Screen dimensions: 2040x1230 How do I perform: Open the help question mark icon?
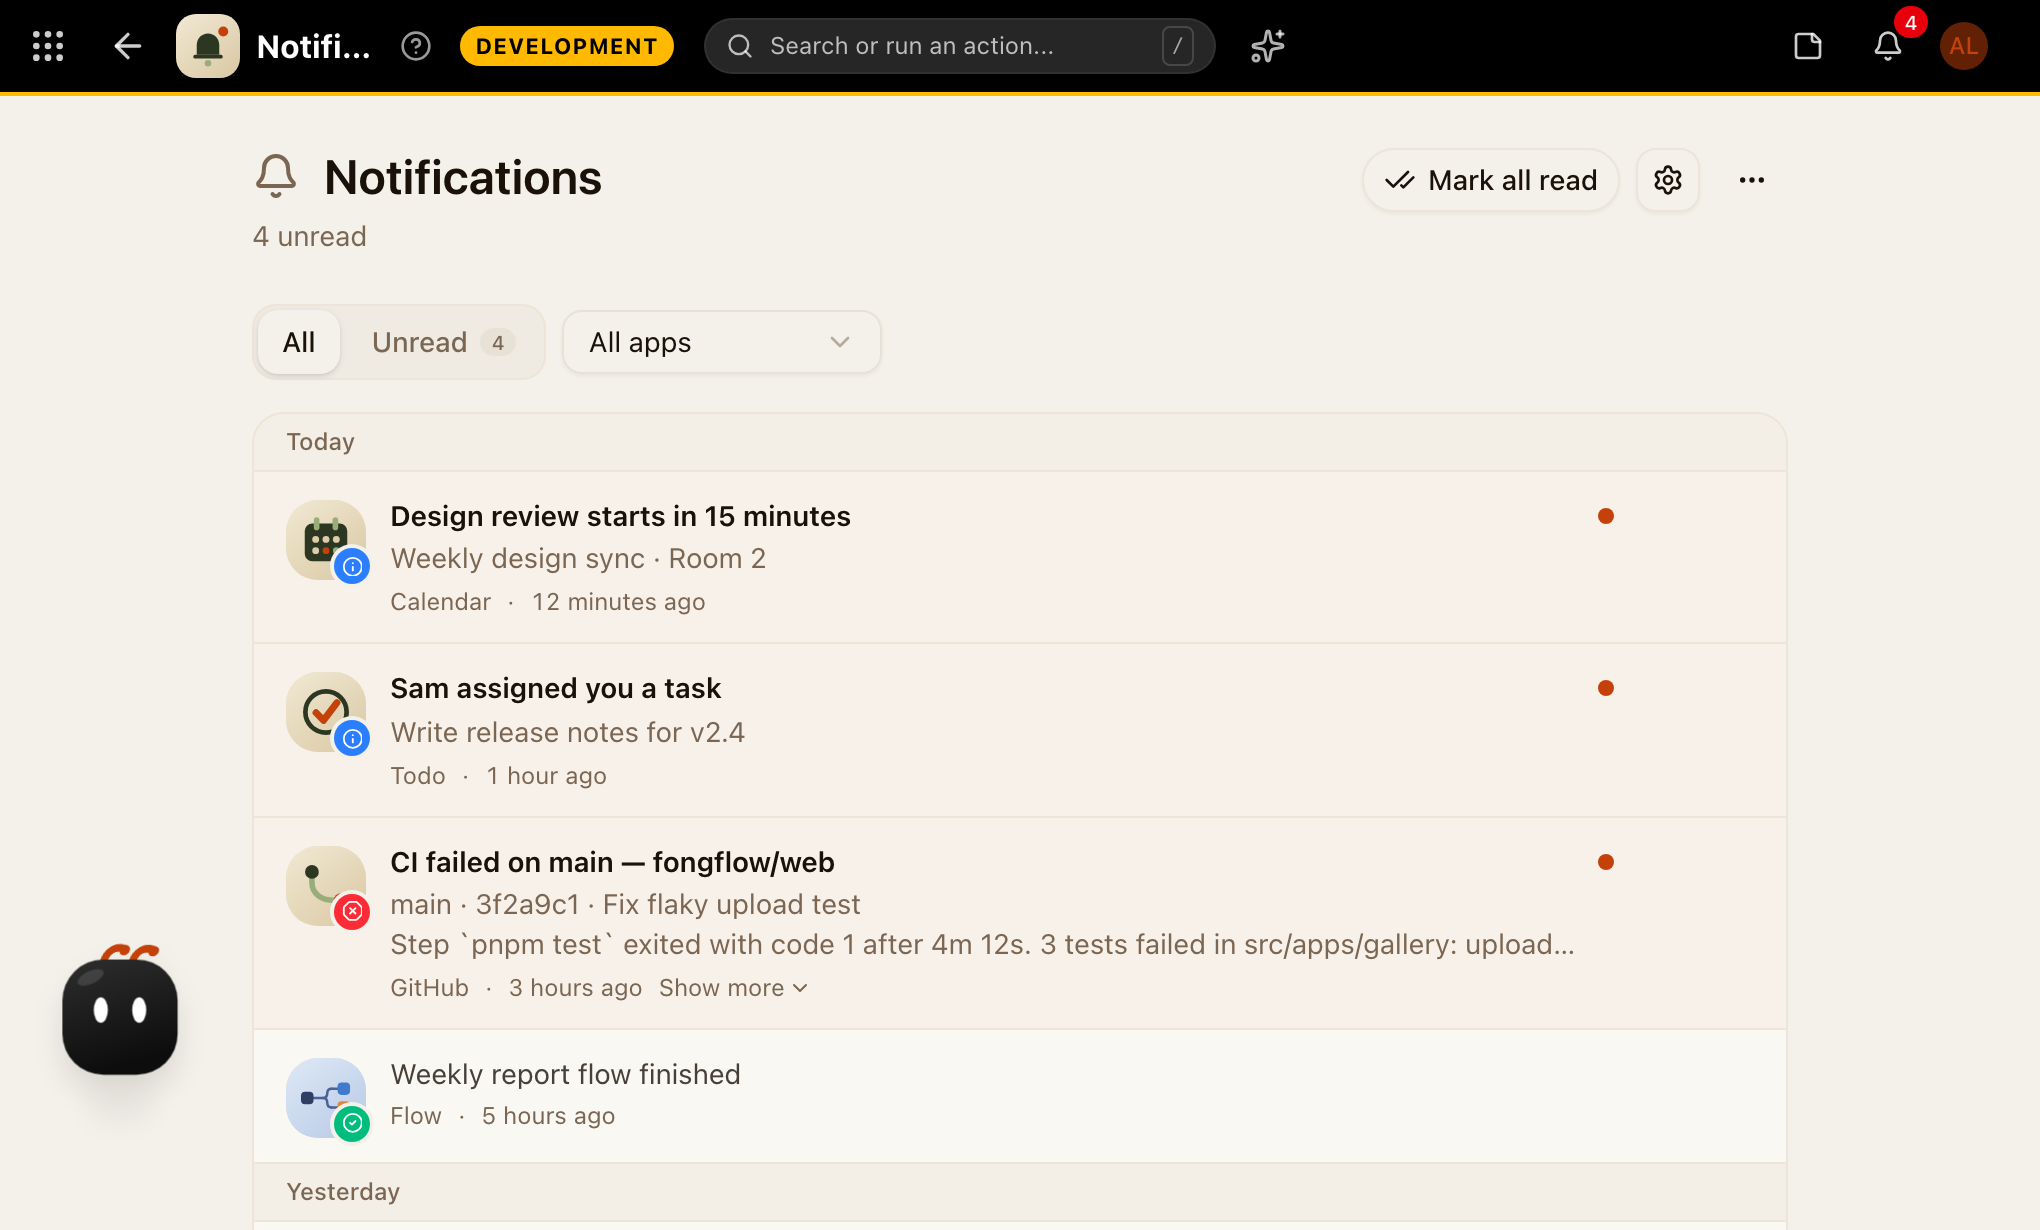pos(416,46)
